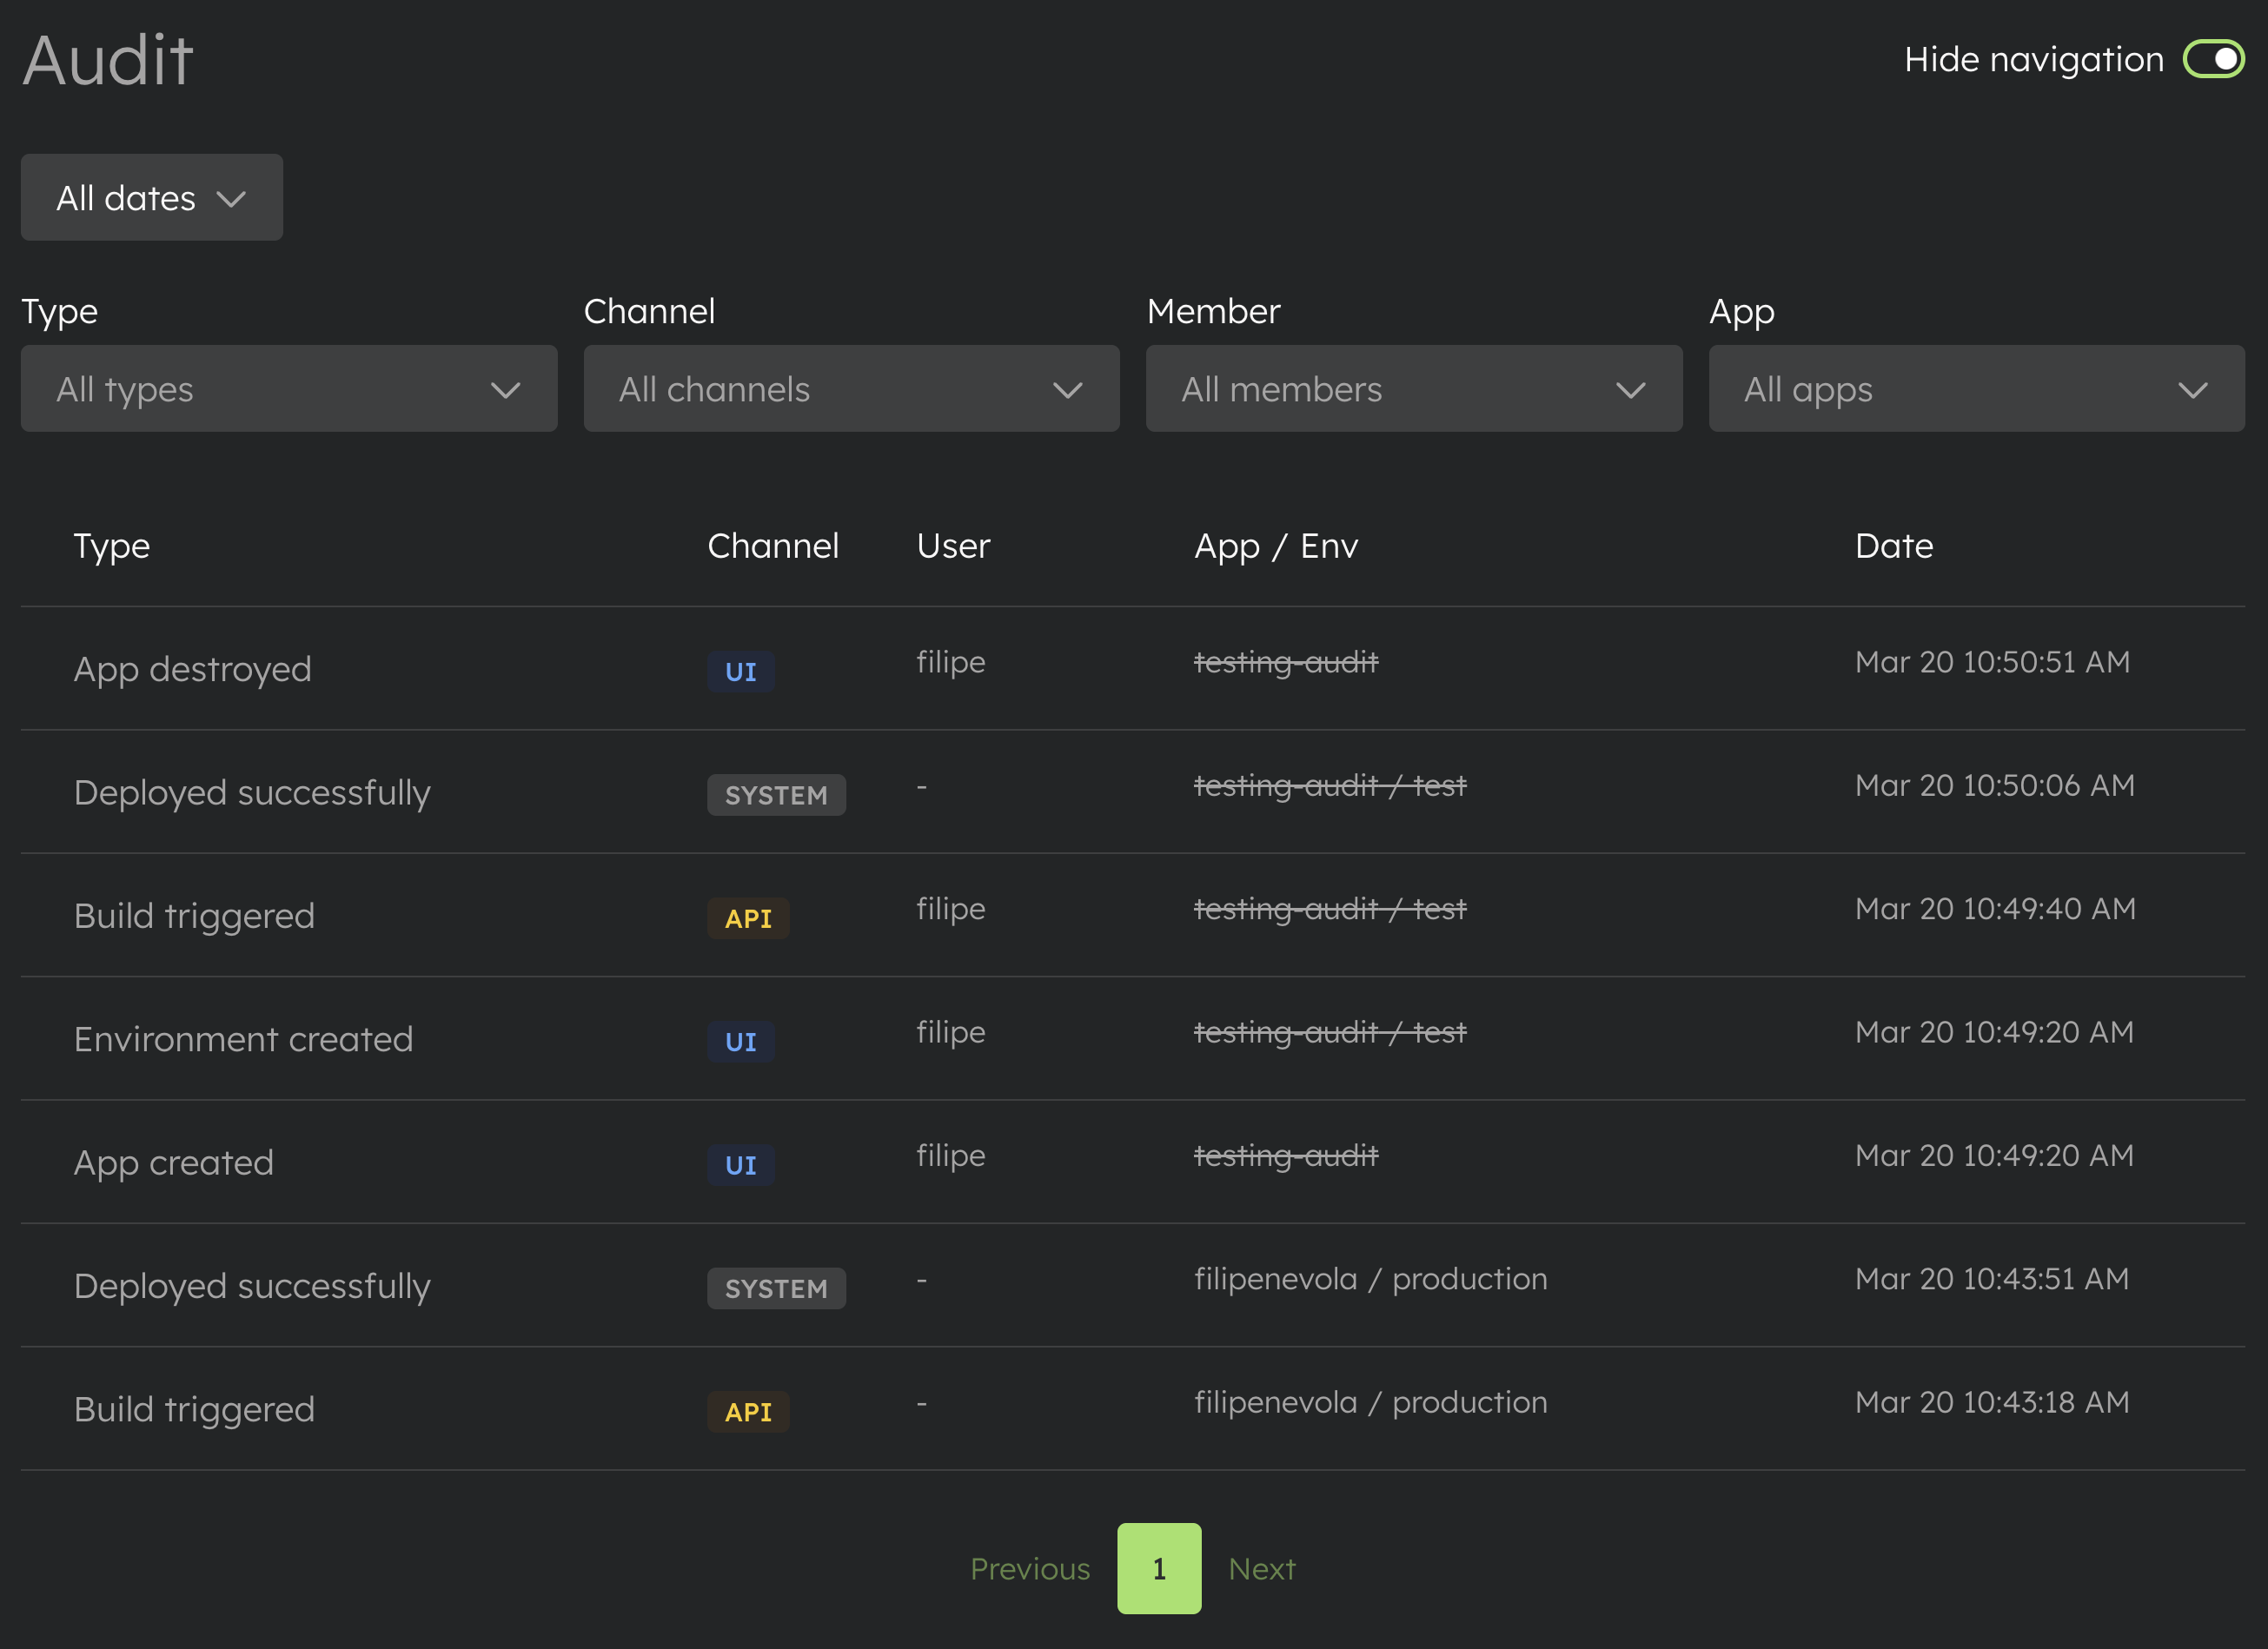Click the UI badge on App created row

(x=740, y=1164)
